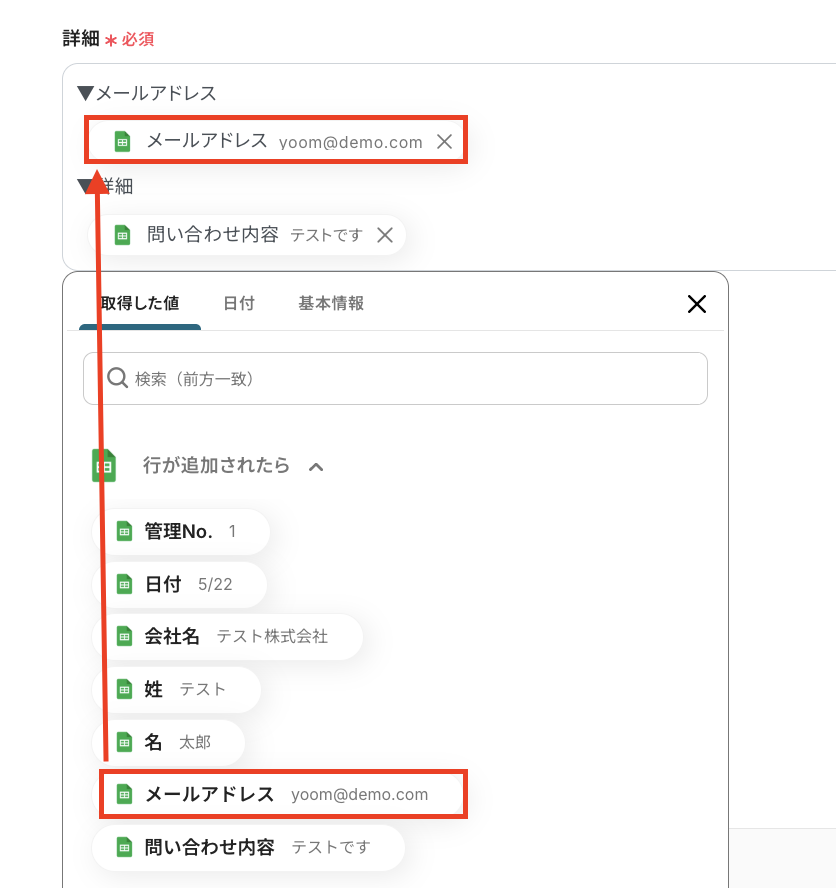The width and height of the screenshot is (836, 888).
Task: Click the yoom@demo.com value in the list
Action: 360,795
